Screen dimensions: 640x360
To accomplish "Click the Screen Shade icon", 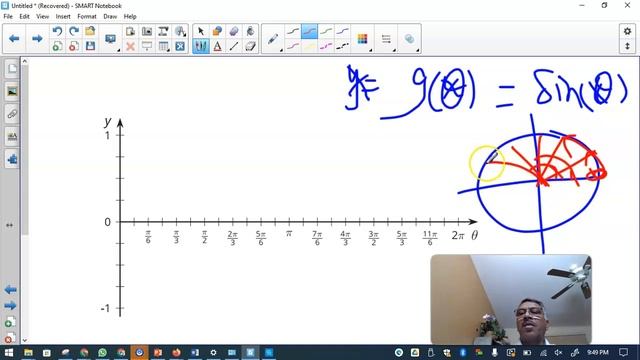I will pyautogui.click(x=147, y=46).
